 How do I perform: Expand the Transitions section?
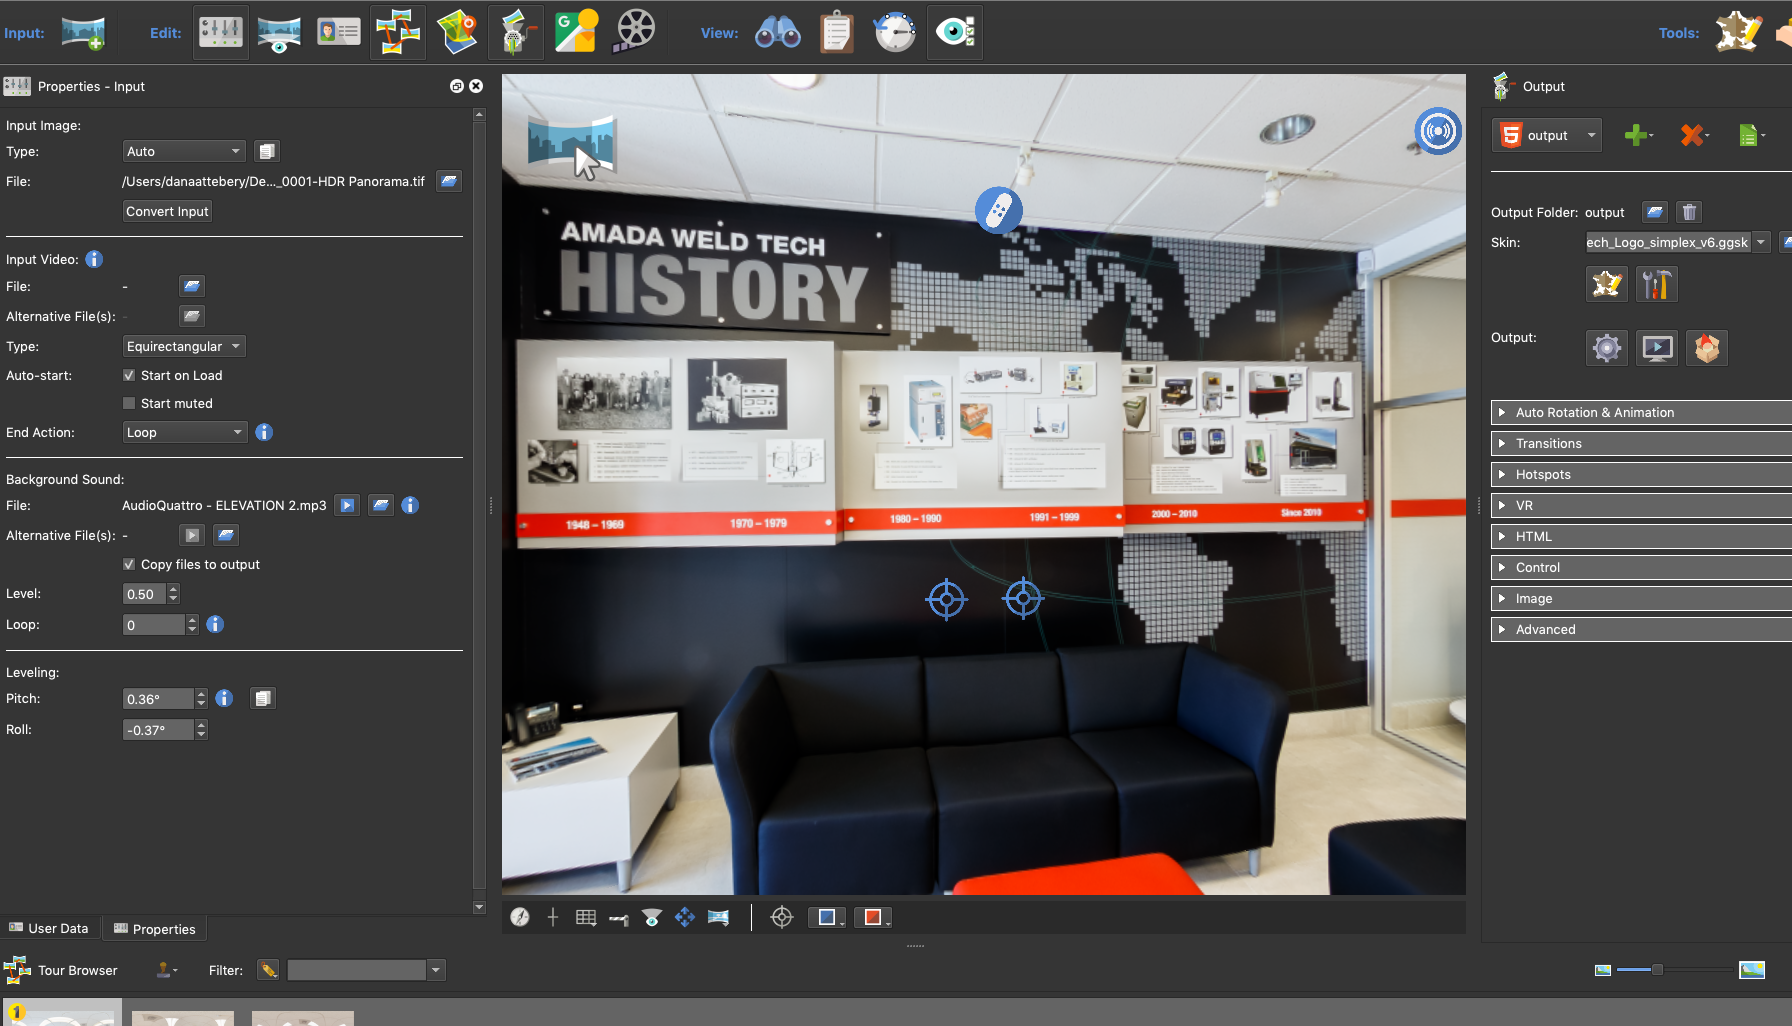(1640, 444)
